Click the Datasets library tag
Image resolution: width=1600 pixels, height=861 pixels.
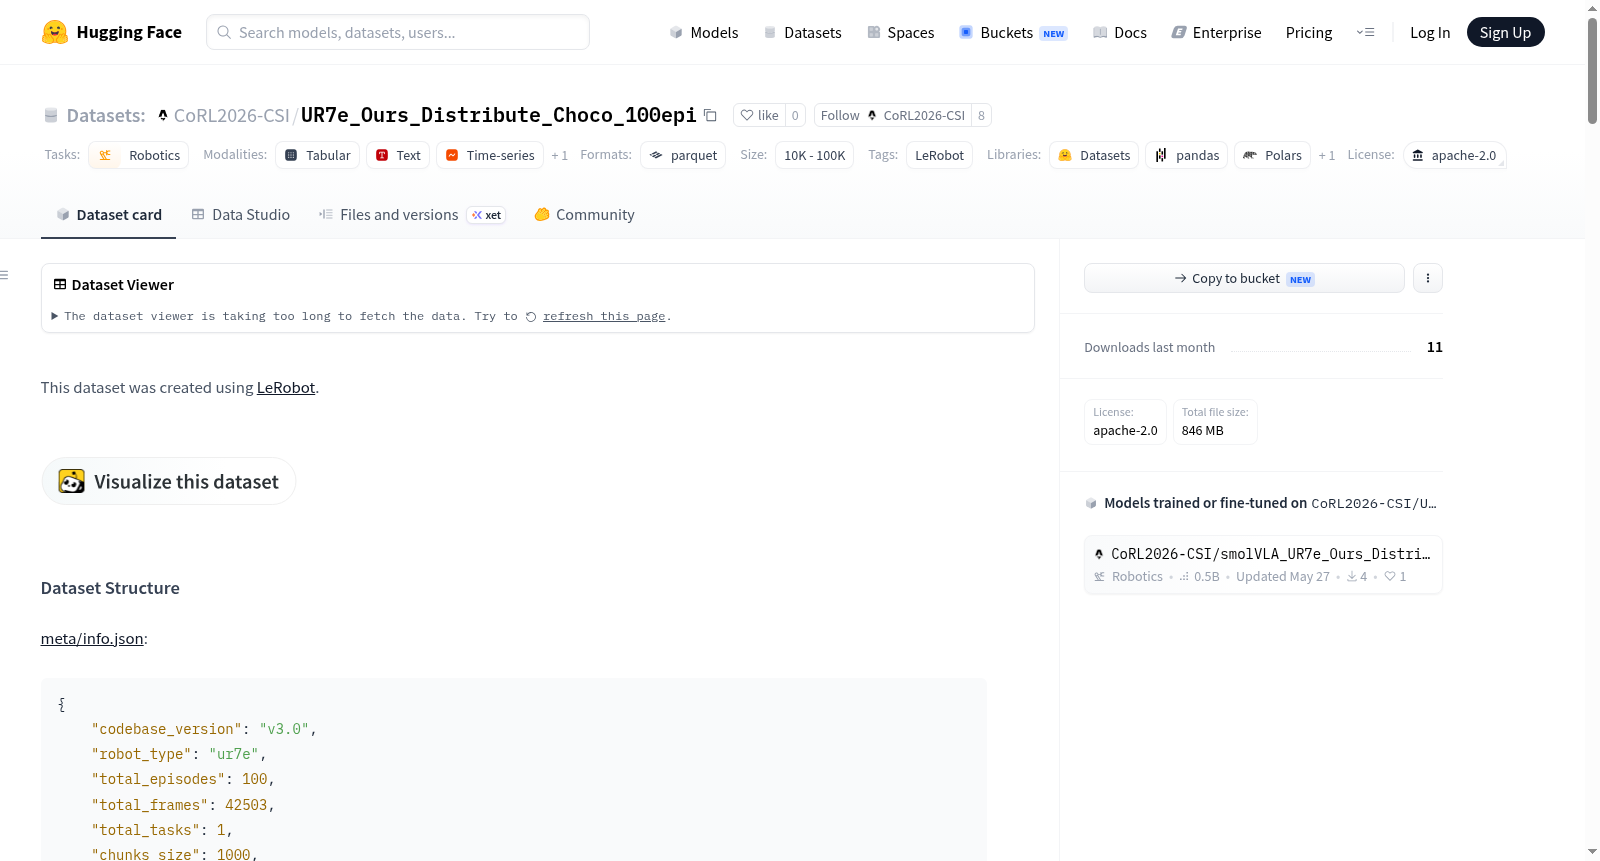pyautogui.click(x=1094, y=155)
